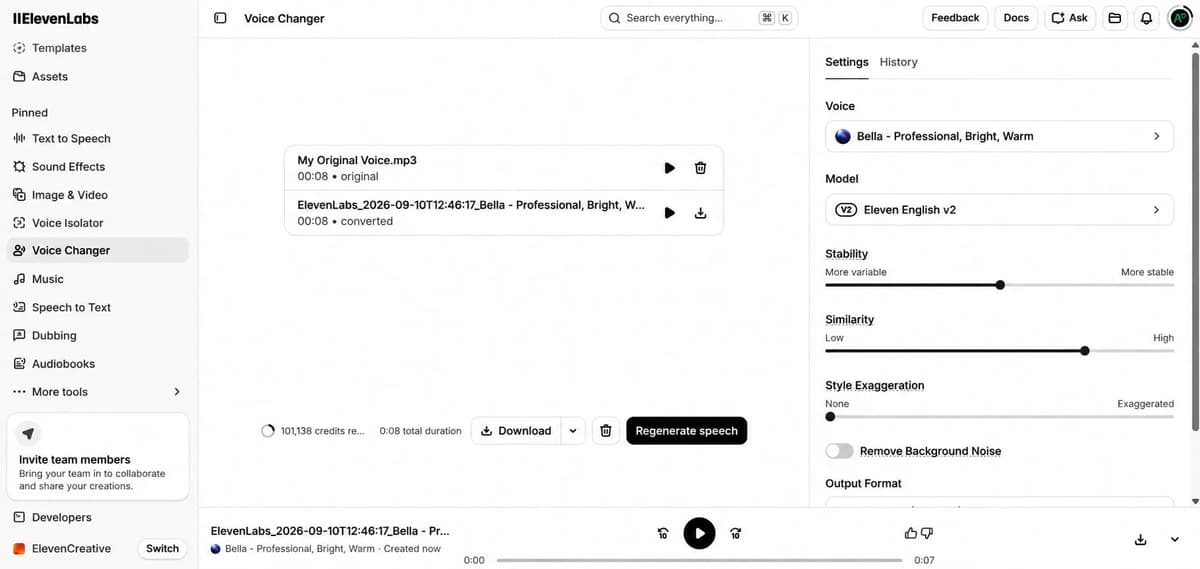Click the ElevenLabs logo
This screenshot has width=1200, height=569.
pos(55,18)
